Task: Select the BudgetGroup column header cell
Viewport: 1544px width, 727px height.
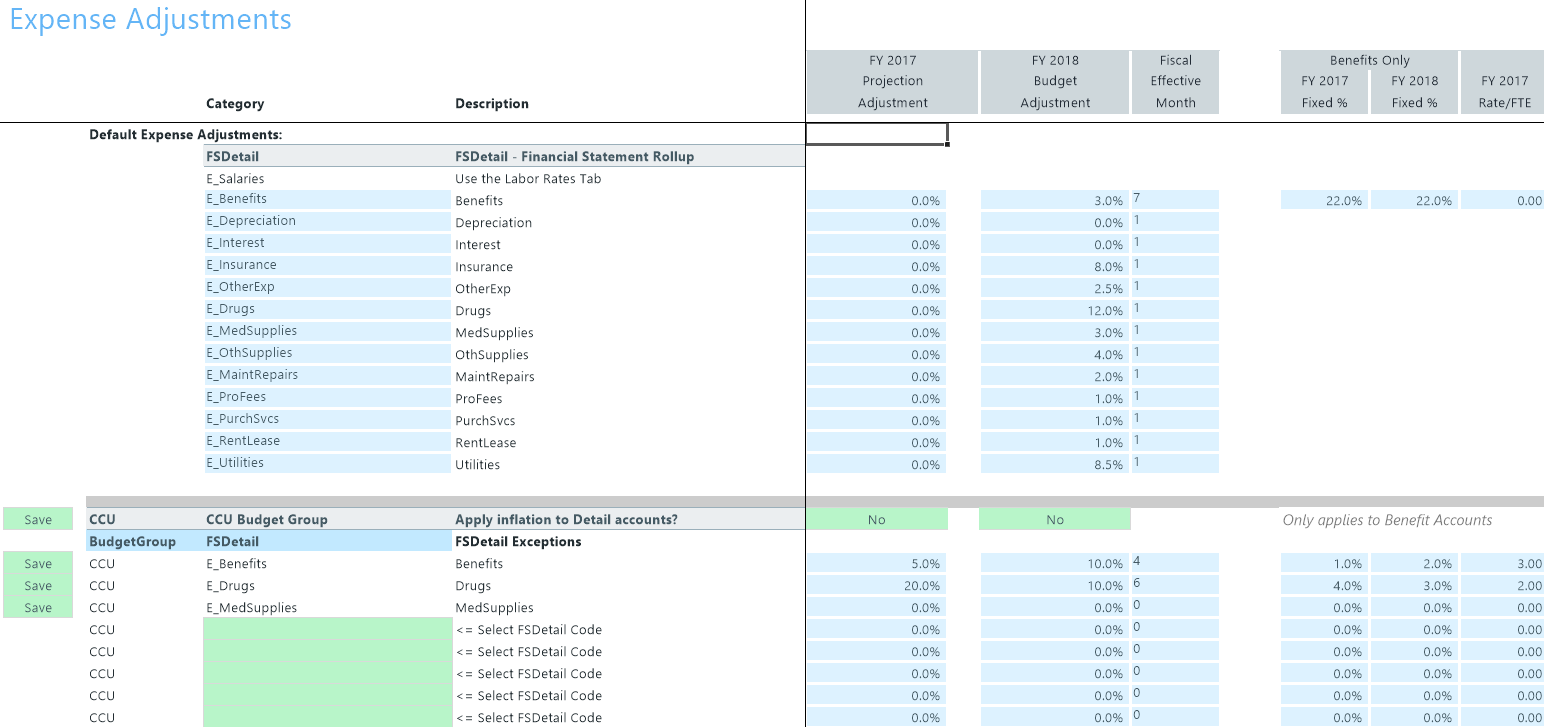Action: click(144, 541)
